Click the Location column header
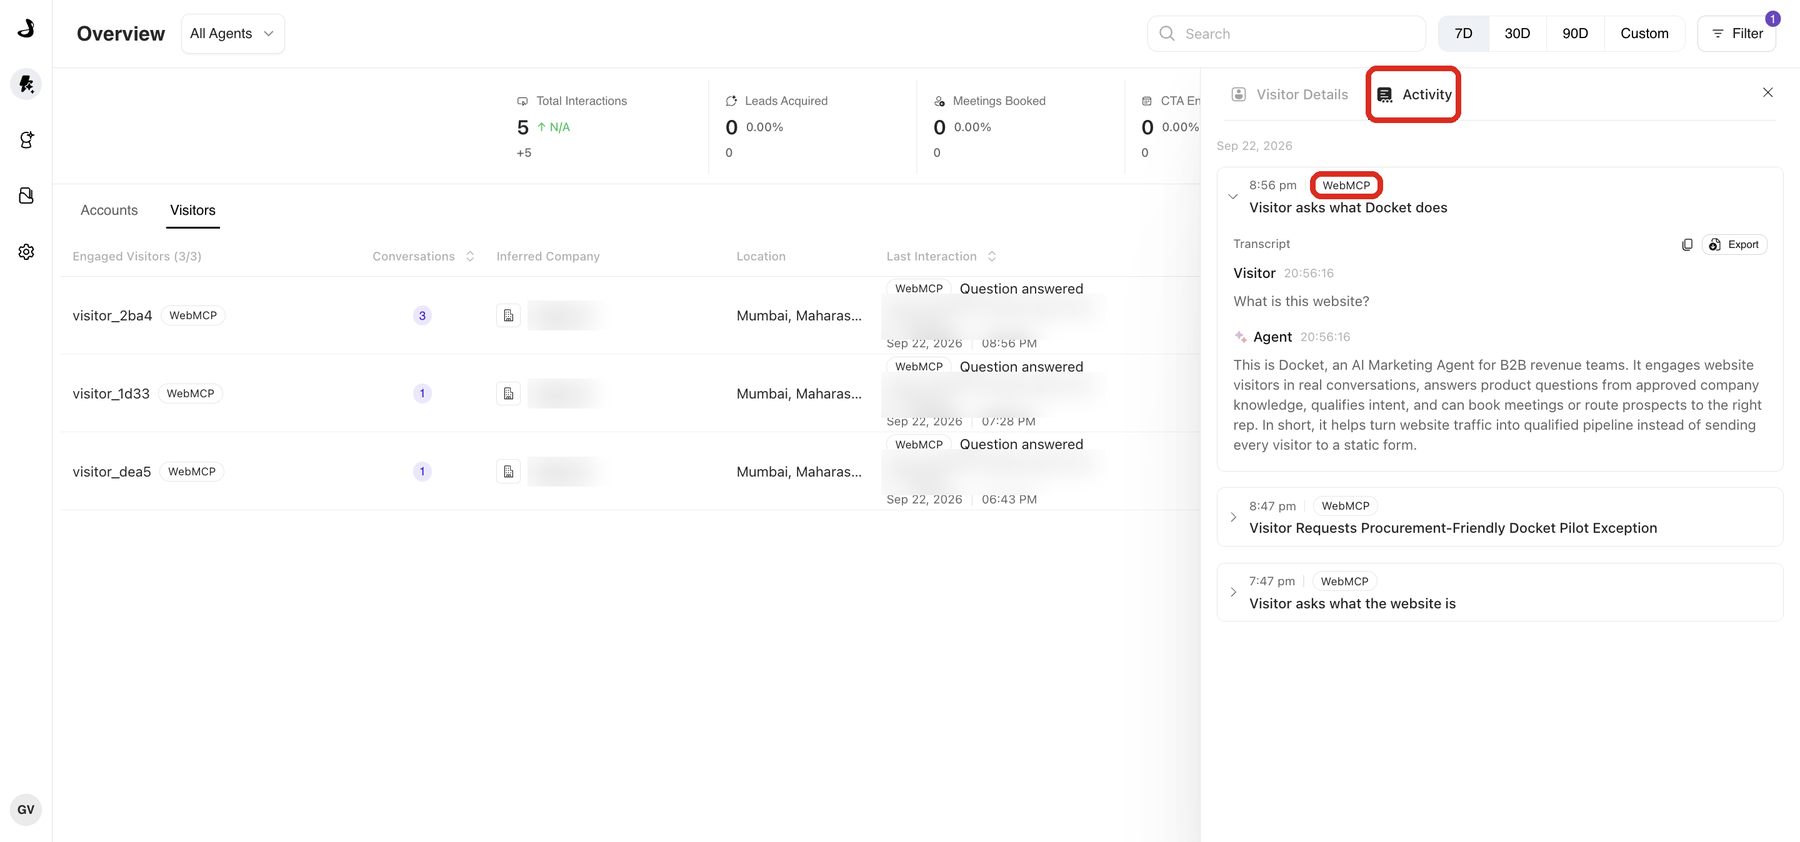This screenshot has height=842, width=1800. [761, 257]
